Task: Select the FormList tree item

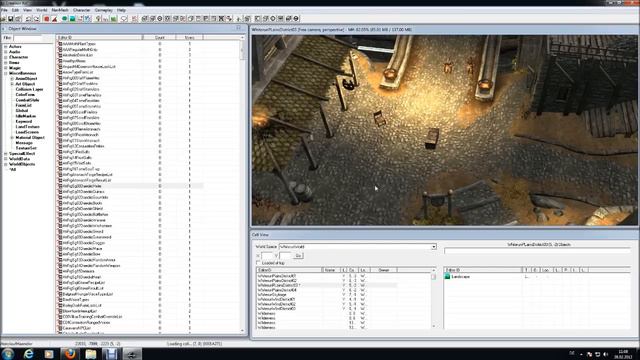Action: (24, 105)
